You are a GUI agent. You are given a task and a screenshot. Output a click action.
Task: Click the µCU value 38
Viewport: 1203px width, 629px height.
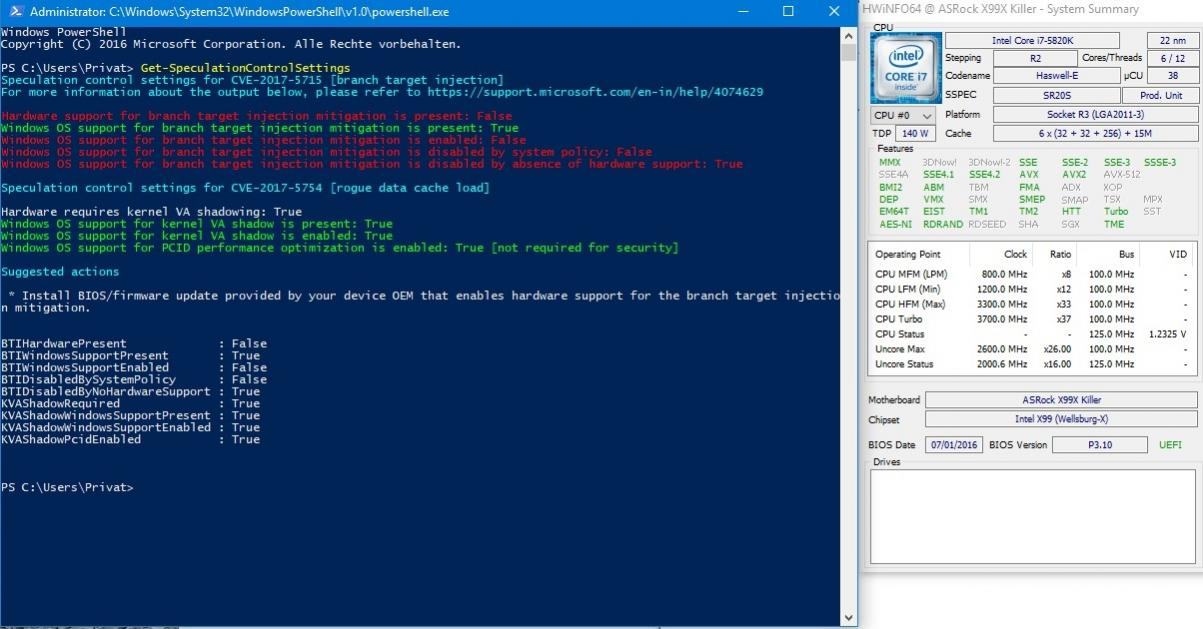point(1172,76)
